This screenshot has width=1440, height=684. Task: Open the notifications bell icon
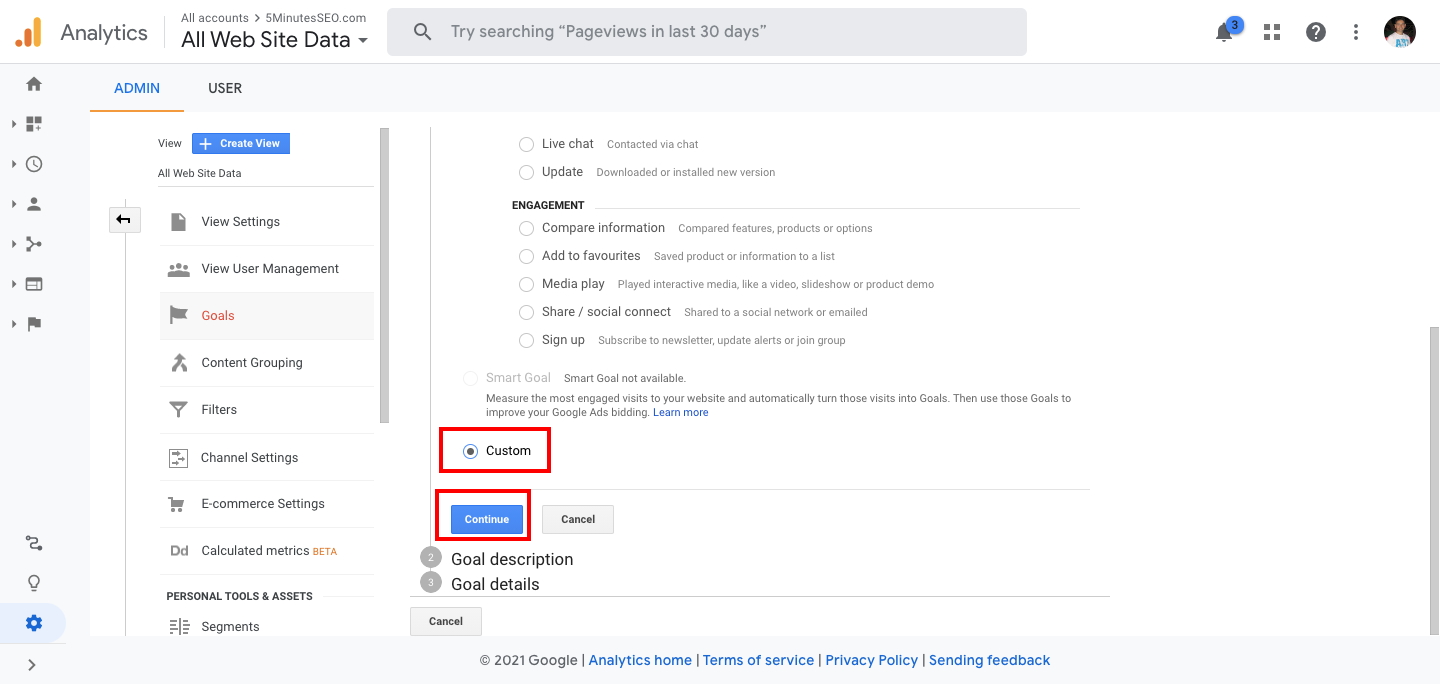coord(1224,32)
